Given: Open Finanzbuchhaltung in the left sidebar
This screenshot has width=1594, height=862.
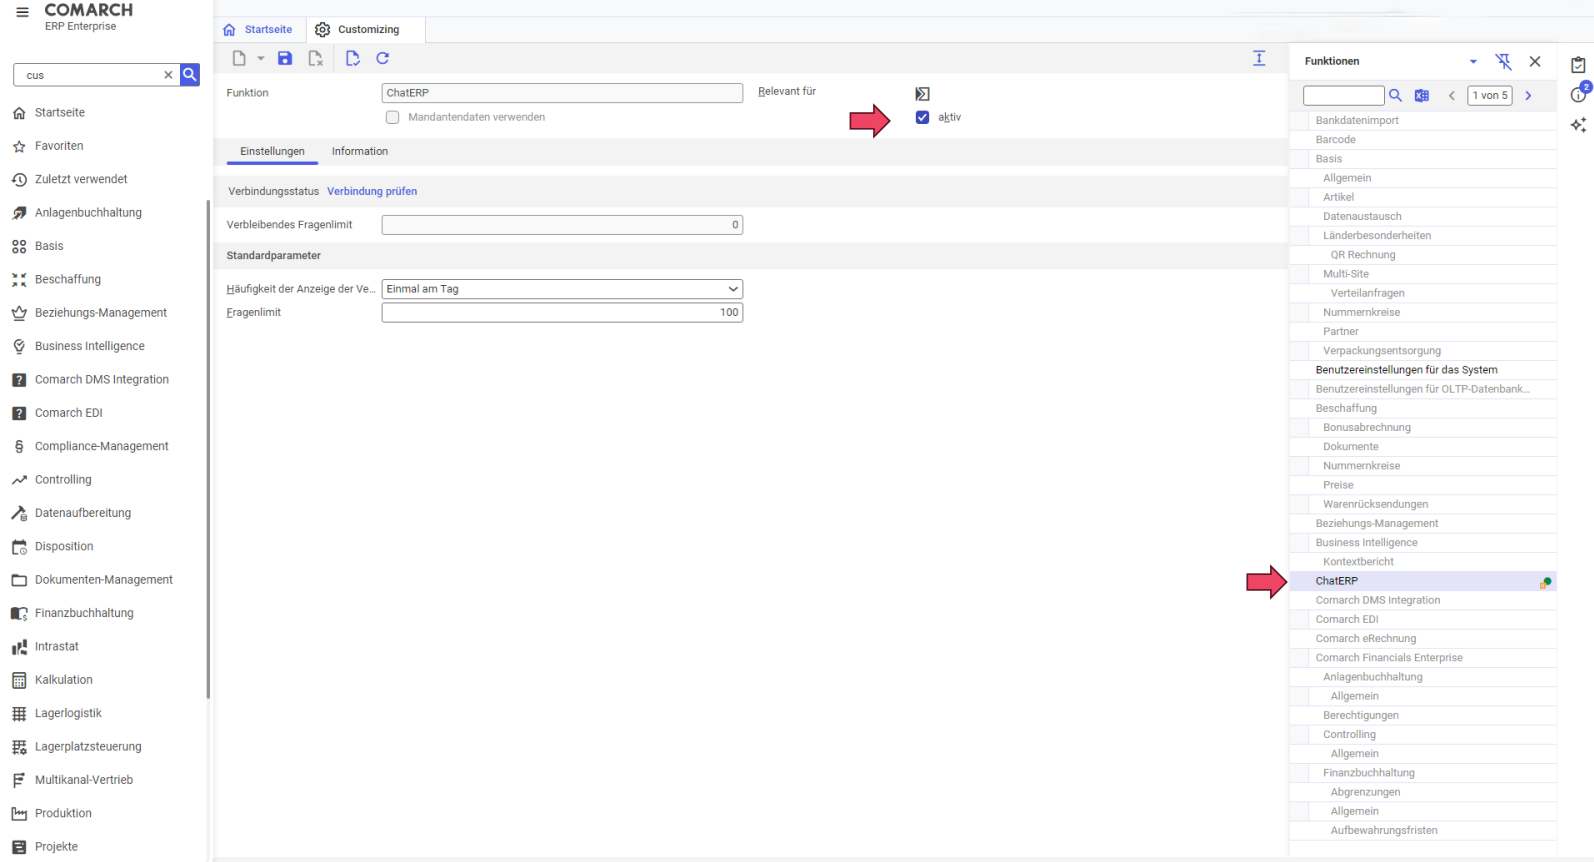Looking at the screenshot, I should 84,613.
